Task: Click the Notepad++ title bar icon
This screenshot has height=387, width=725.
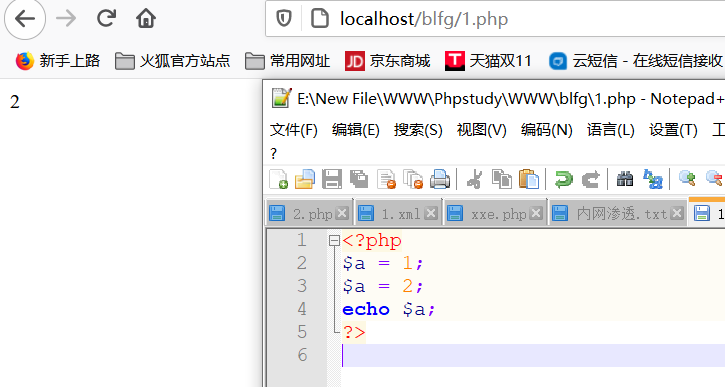Action: (282, 98)
